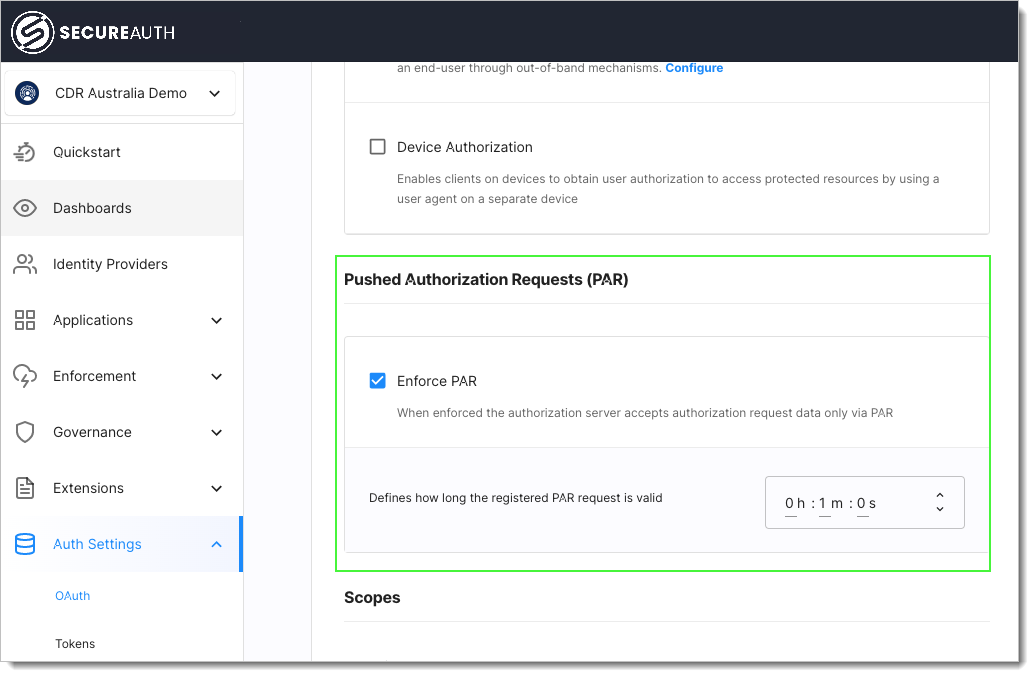Click the Enforce PAR label
The image size is (1034, 677).
[x=437, y=381]
